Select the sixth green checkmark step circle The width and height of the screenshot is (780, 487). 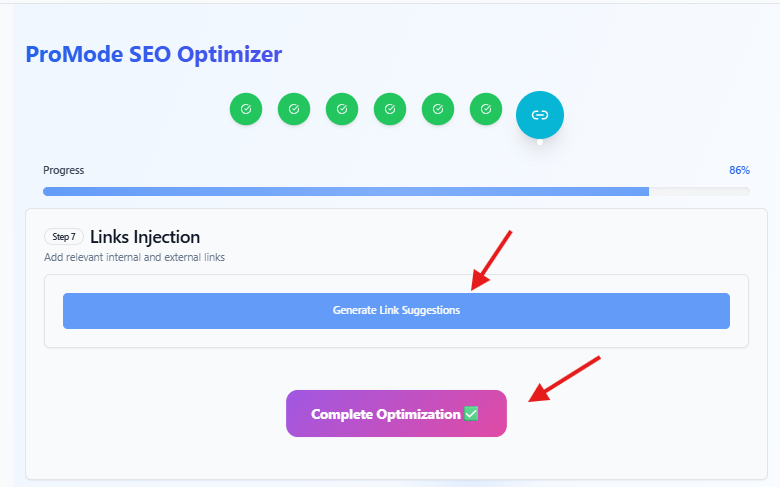tap(486, 109)
